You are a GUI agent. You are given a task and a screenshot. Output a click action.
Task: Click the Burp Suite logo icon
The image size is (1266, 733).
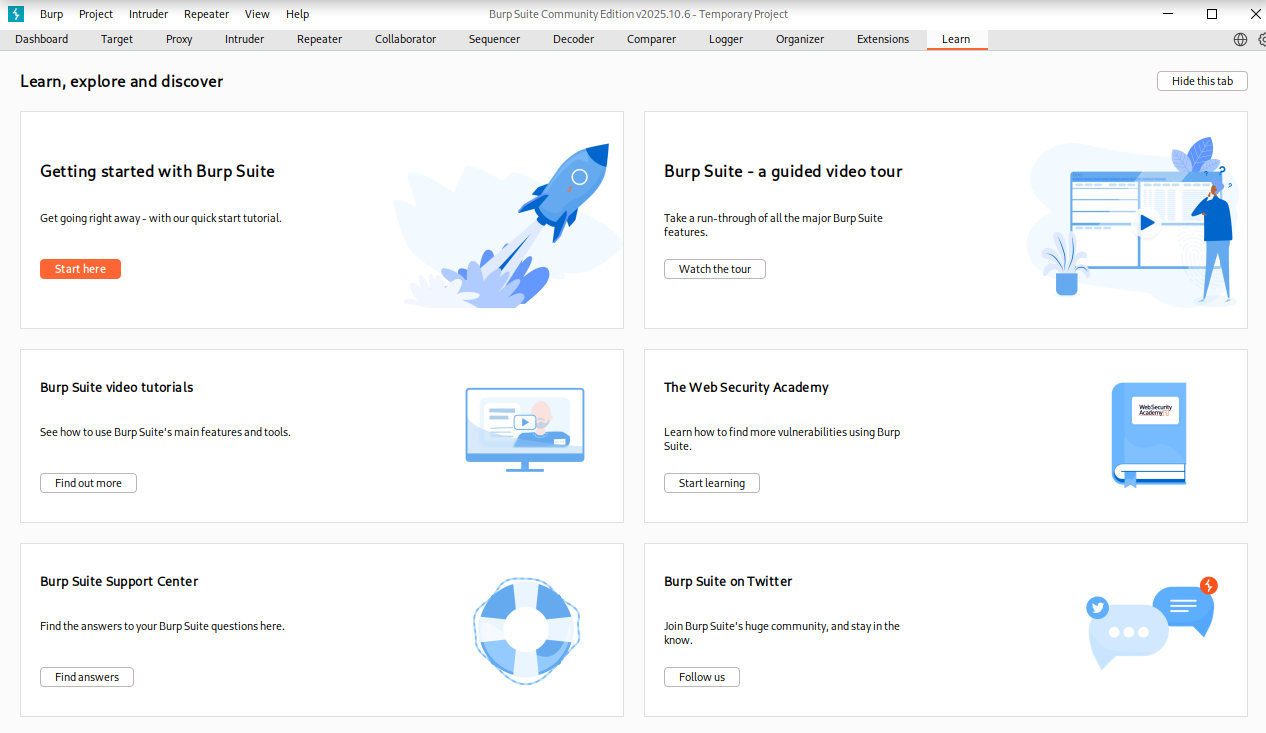(x=15, y=14)
